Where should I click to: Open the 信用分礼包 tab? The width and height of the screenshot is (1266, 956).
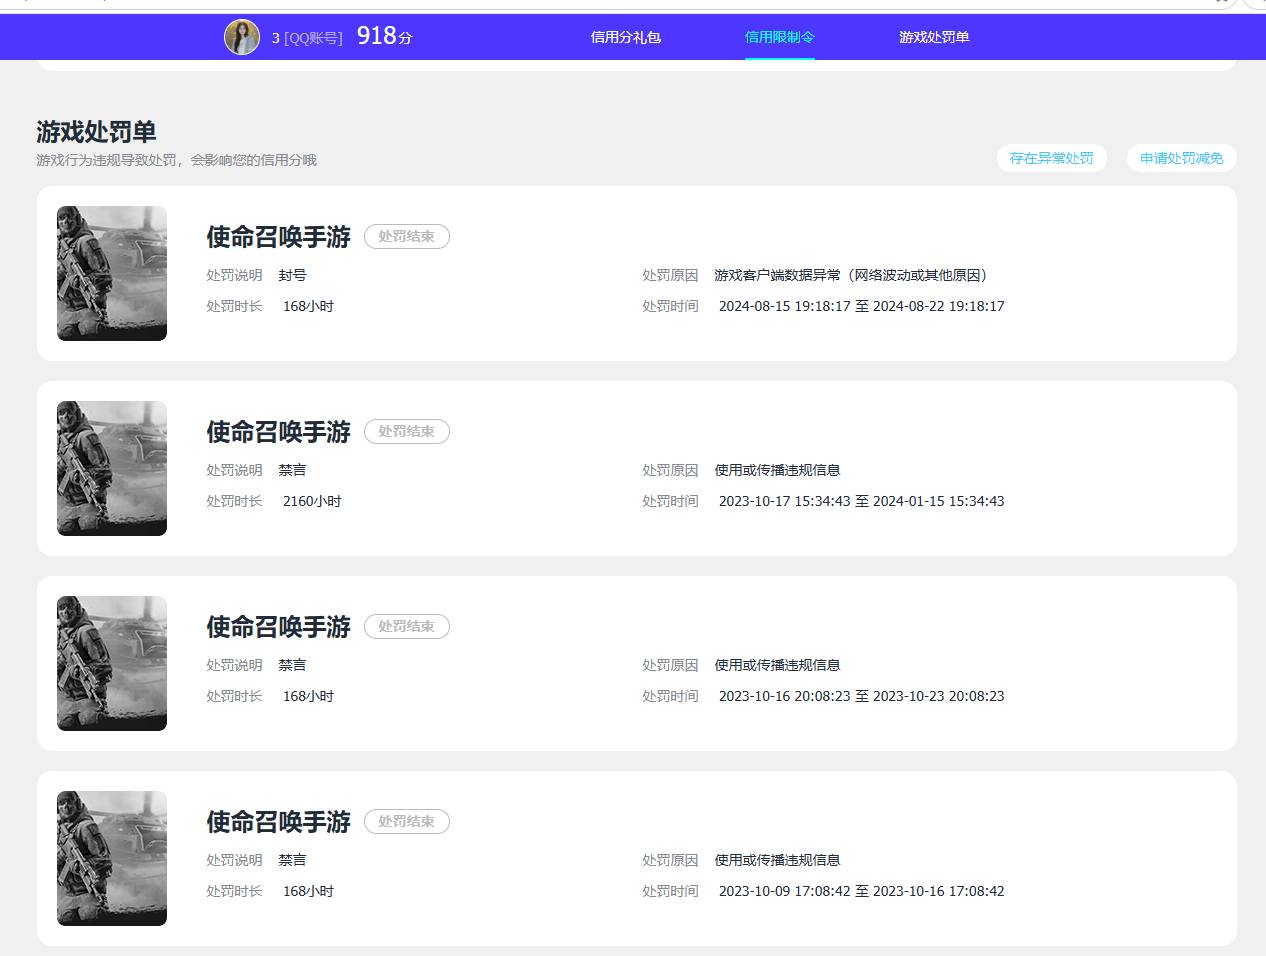[x=625, y=37]
